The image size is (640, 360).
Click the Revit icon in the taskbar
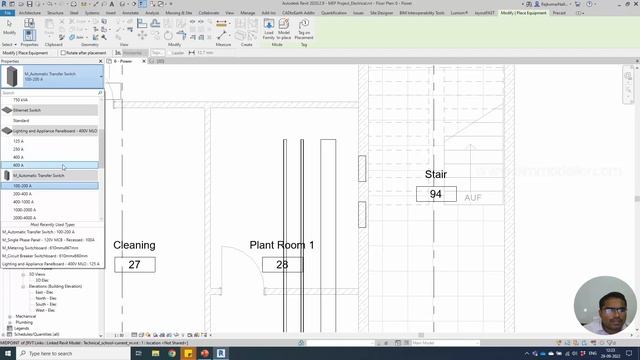(221, 353)
